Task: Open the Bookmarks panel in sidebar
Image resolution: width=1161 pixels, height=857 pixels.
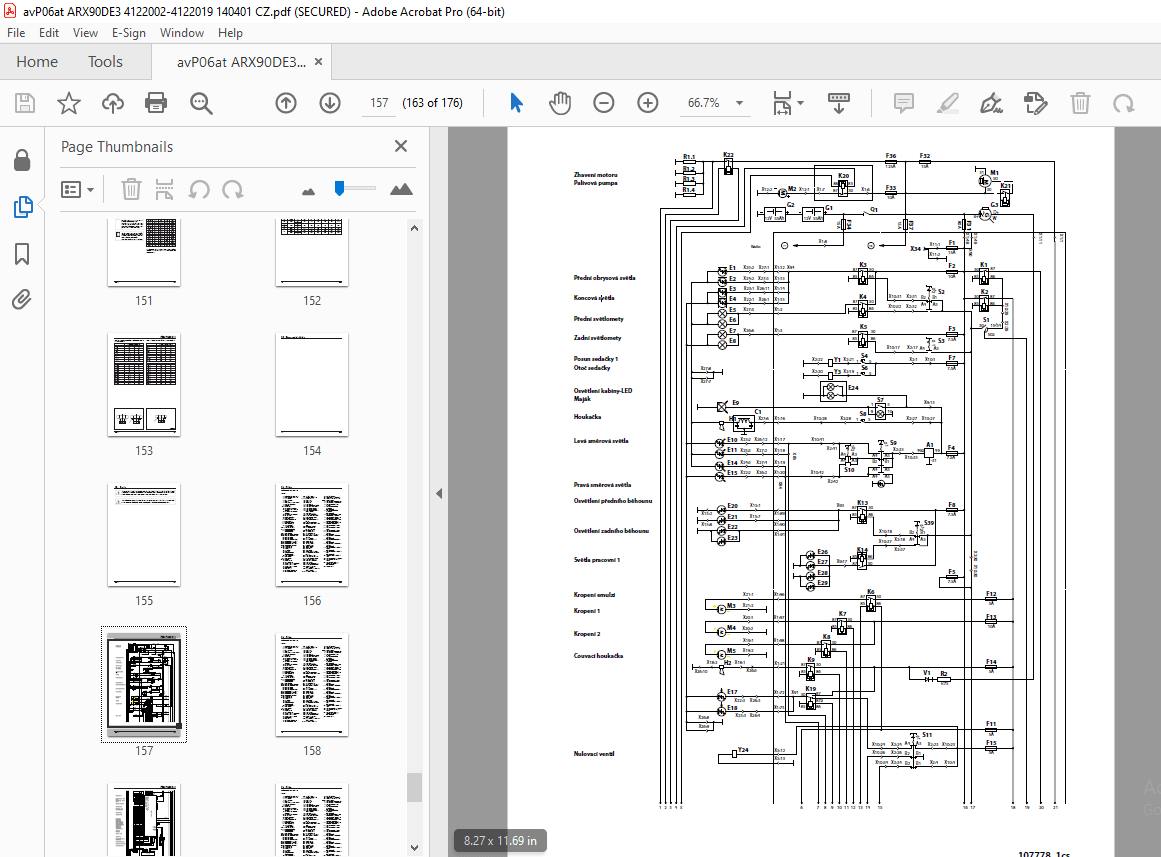Action: (x=22, y=254)
